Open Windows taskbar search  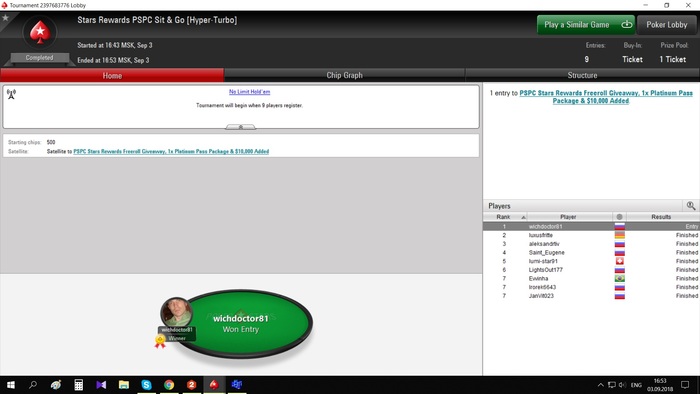[33, 385]
